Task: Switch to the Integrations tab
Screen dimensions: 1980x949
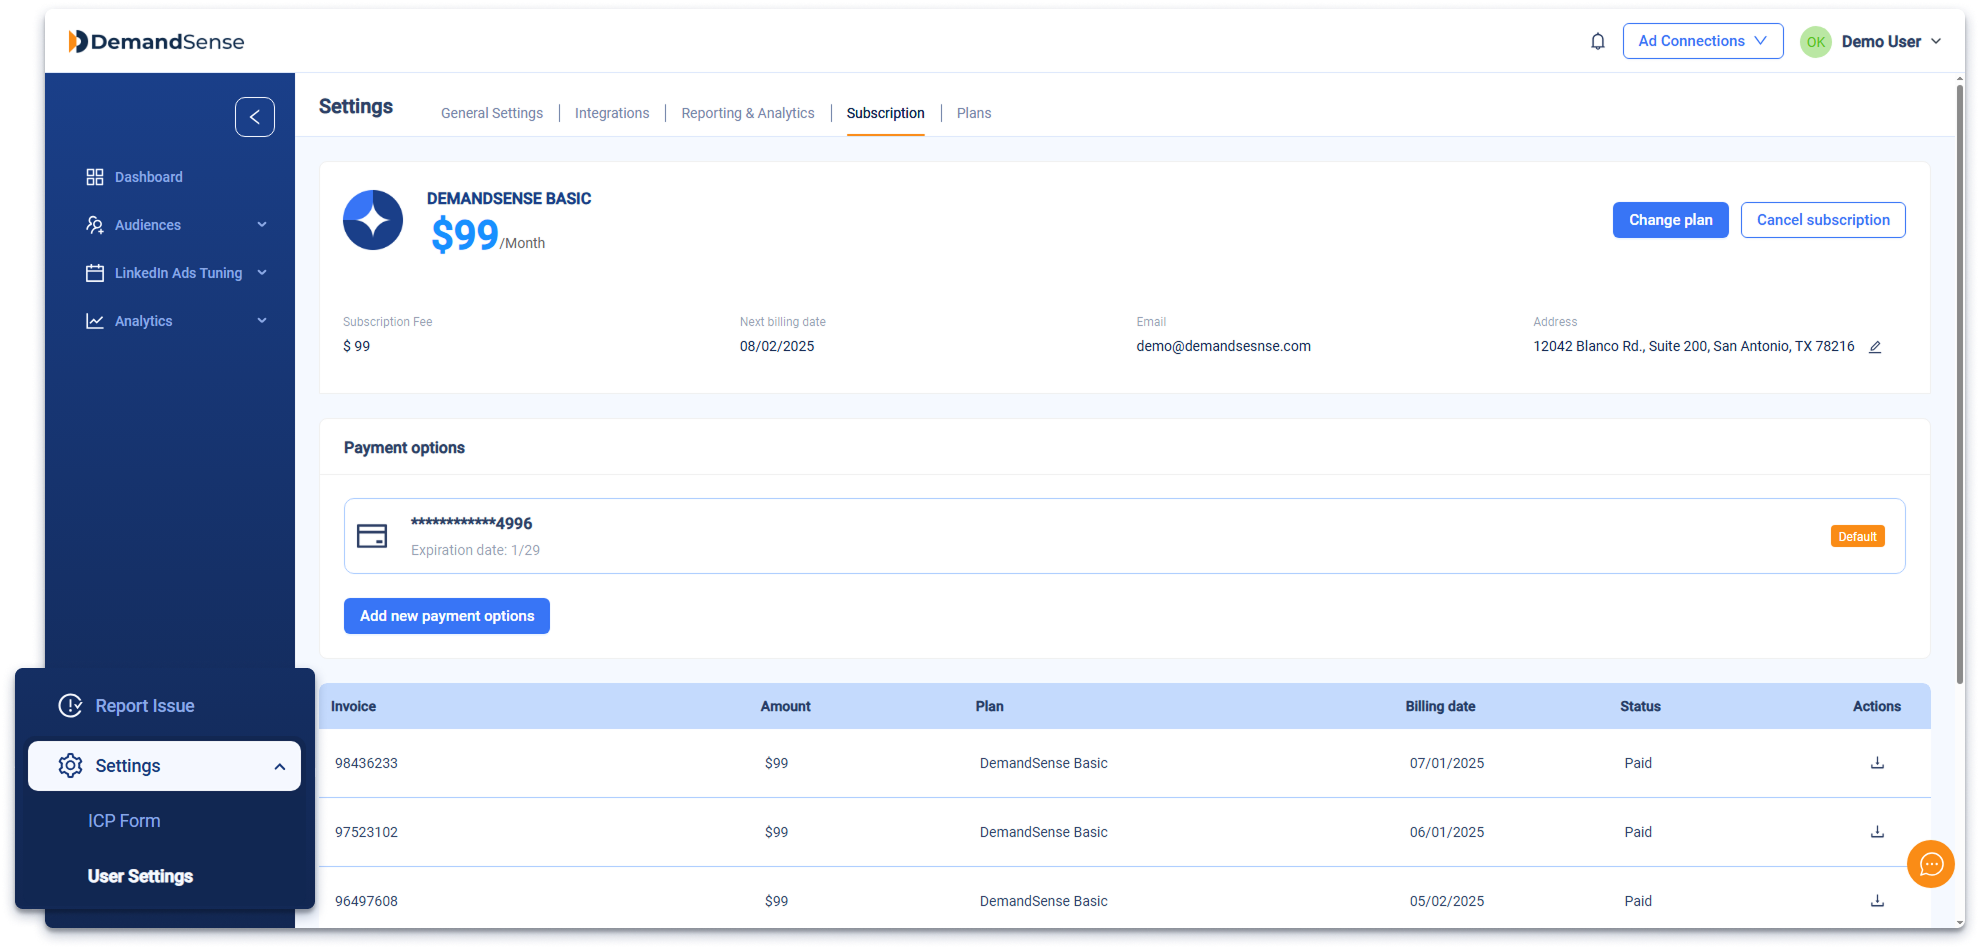Action: [x=612, y=113]
